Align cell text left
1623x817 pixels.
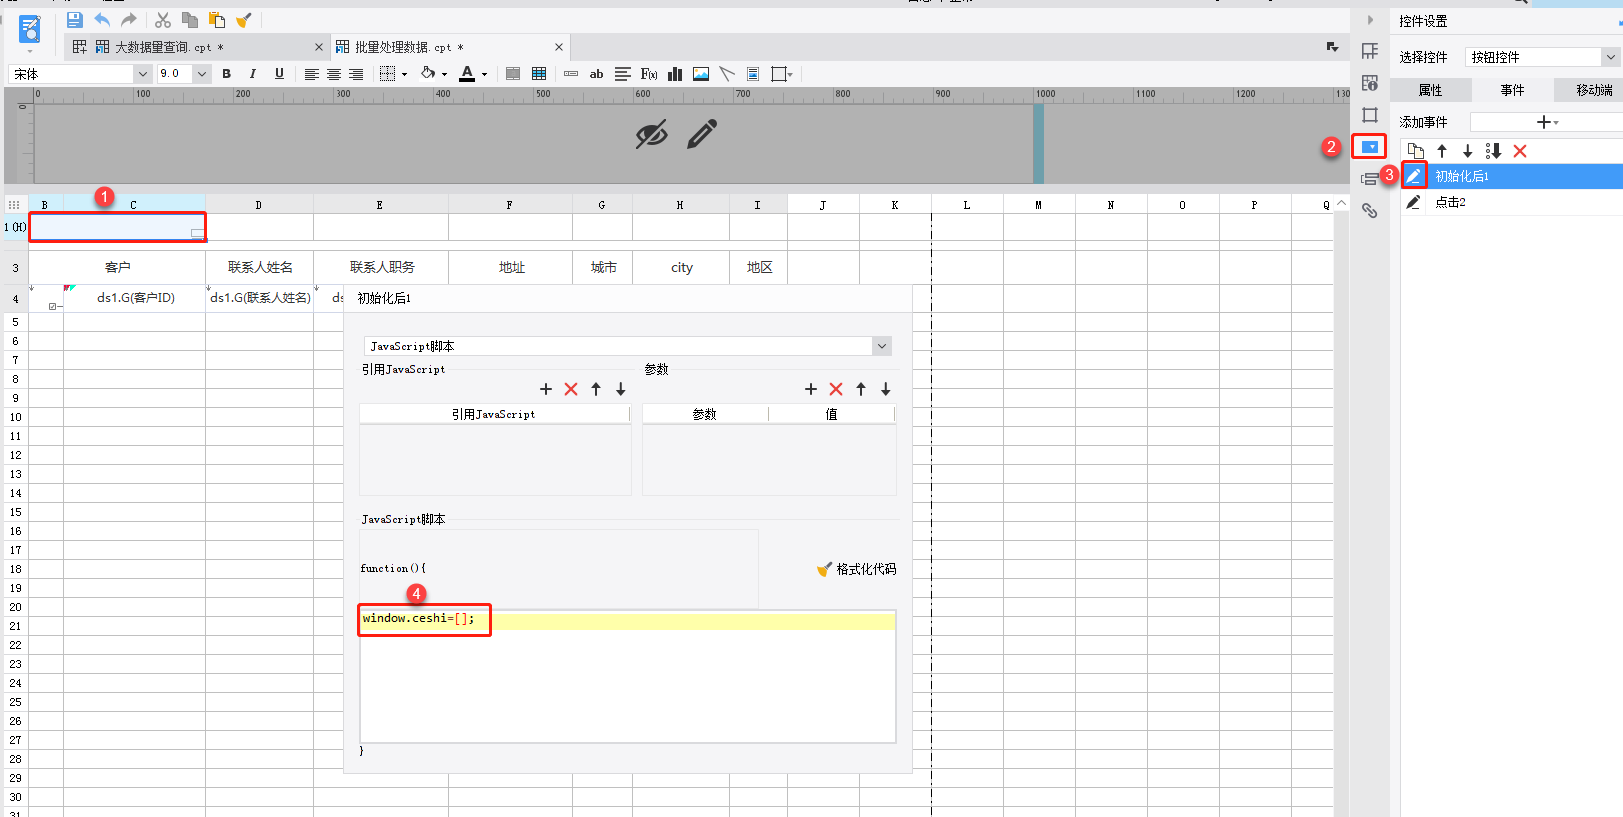312,74
